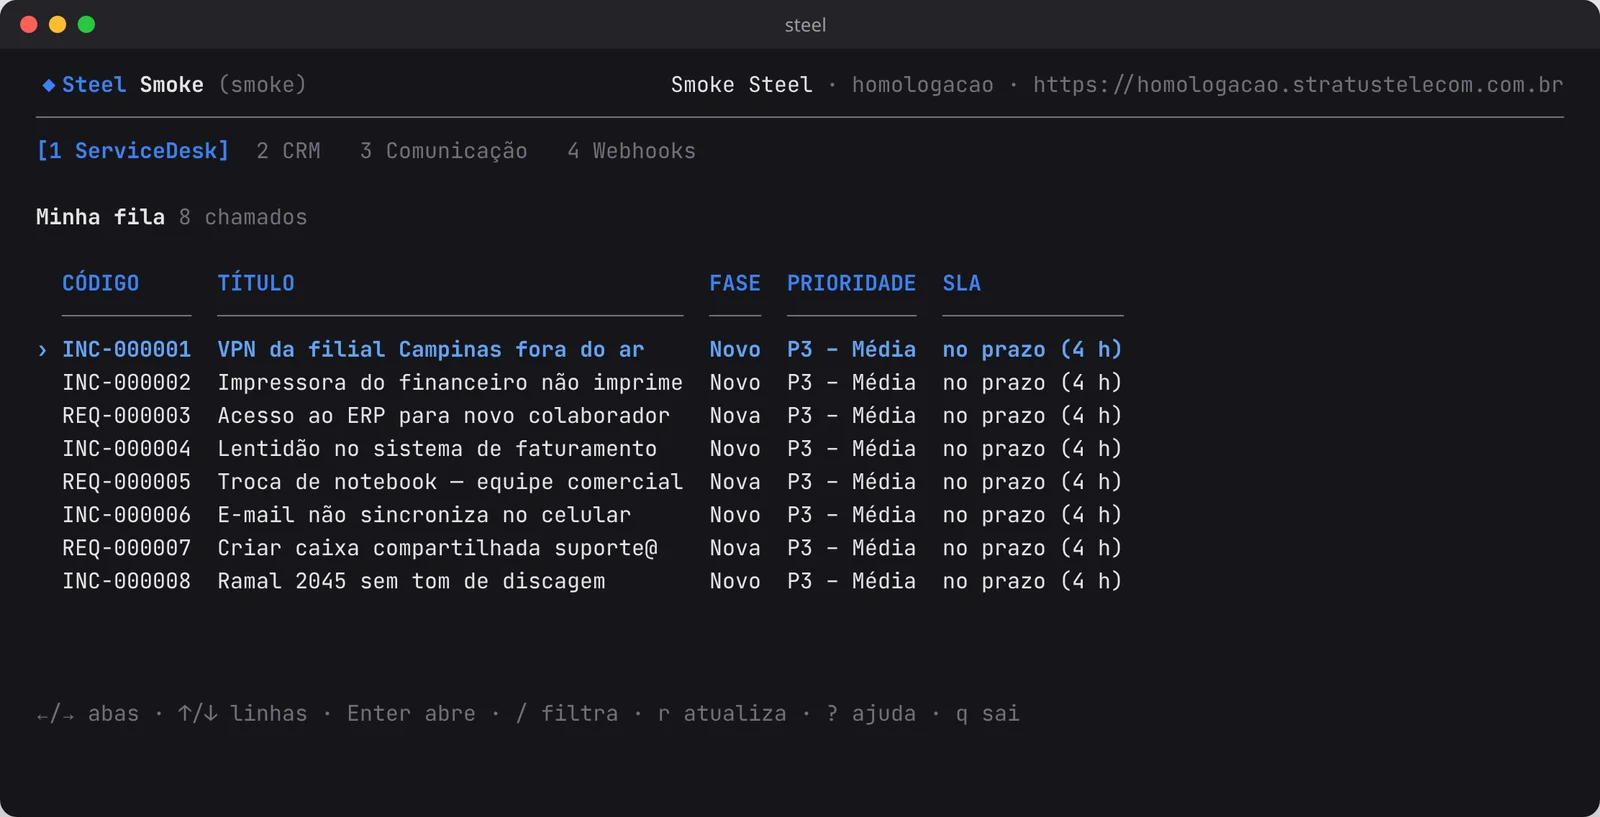Select ticket code INC-000001
1600x817 pixels.
(126, 349)
